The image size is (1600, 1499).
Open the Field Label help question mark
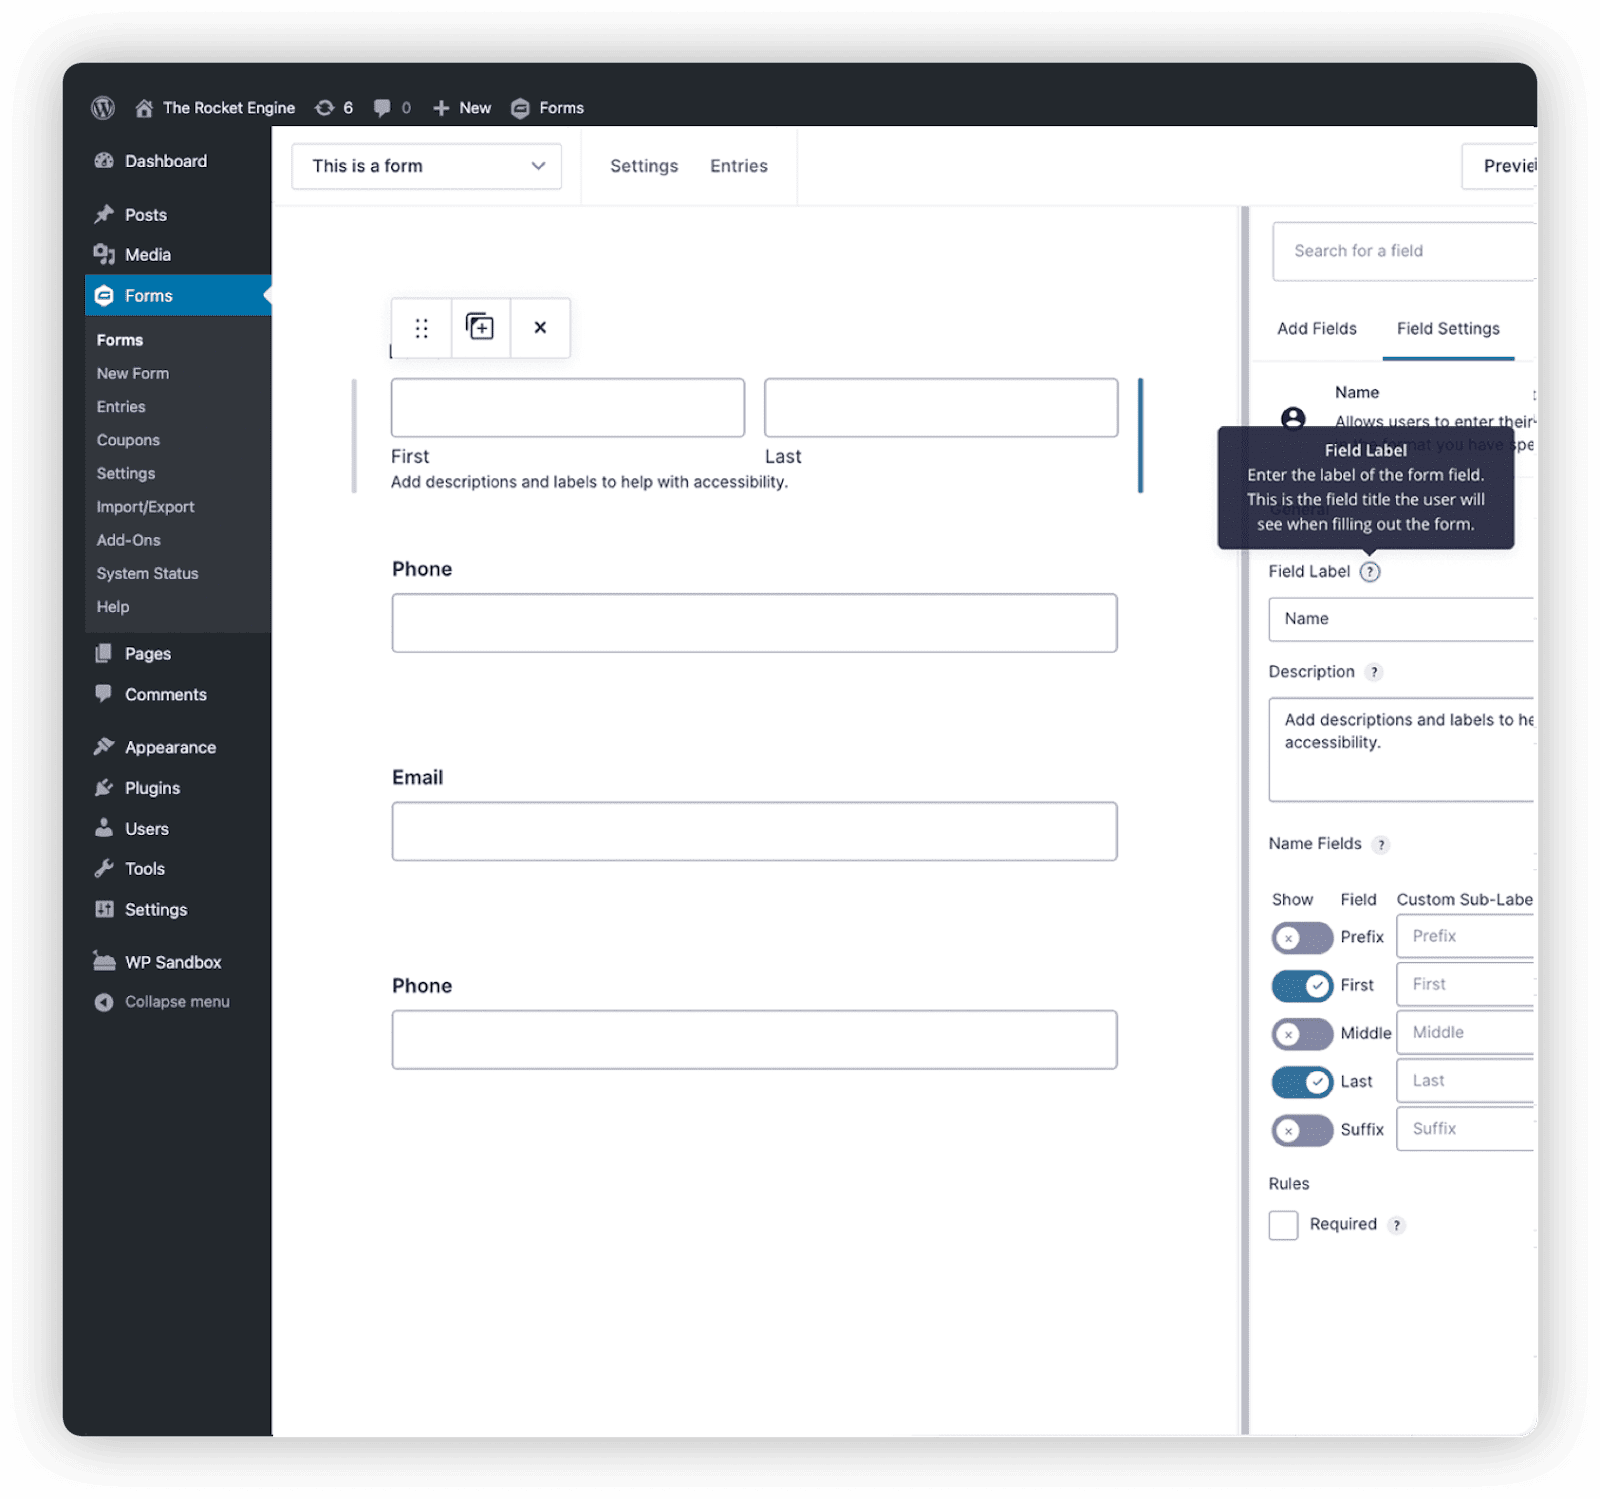(1370, 571)
